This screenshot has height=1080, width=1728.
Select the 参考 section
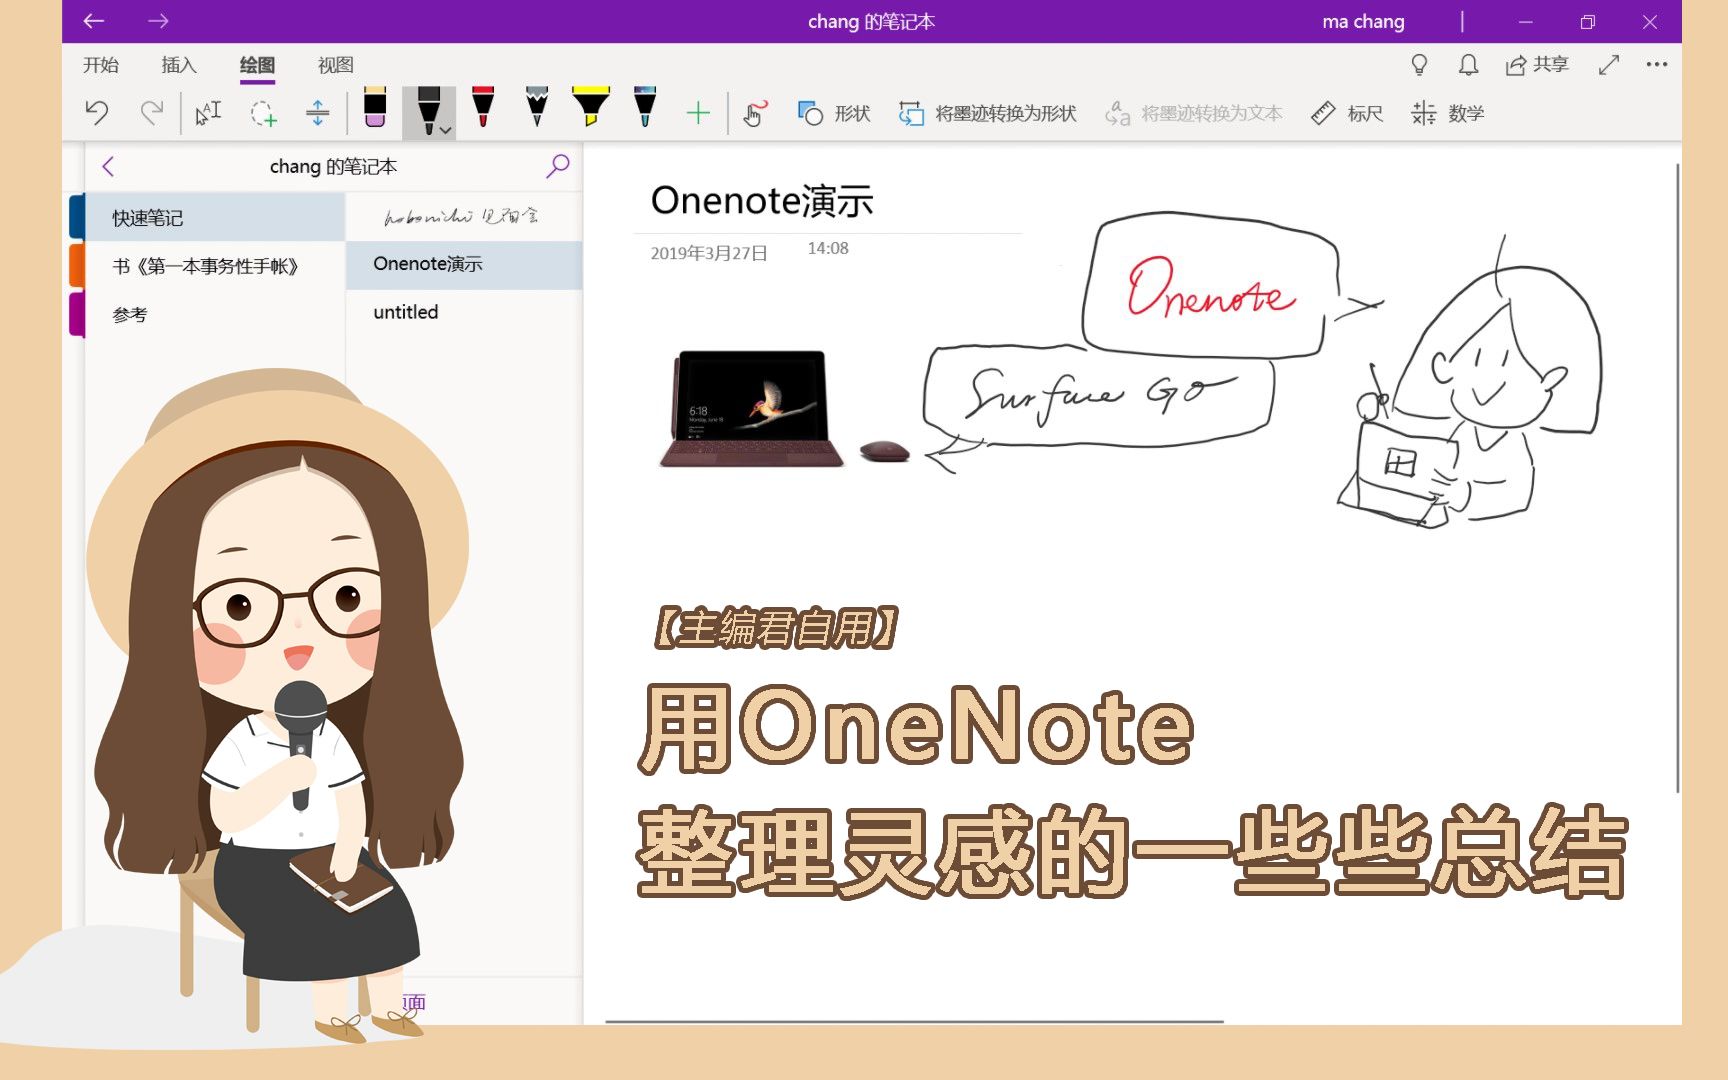[215, 314]
